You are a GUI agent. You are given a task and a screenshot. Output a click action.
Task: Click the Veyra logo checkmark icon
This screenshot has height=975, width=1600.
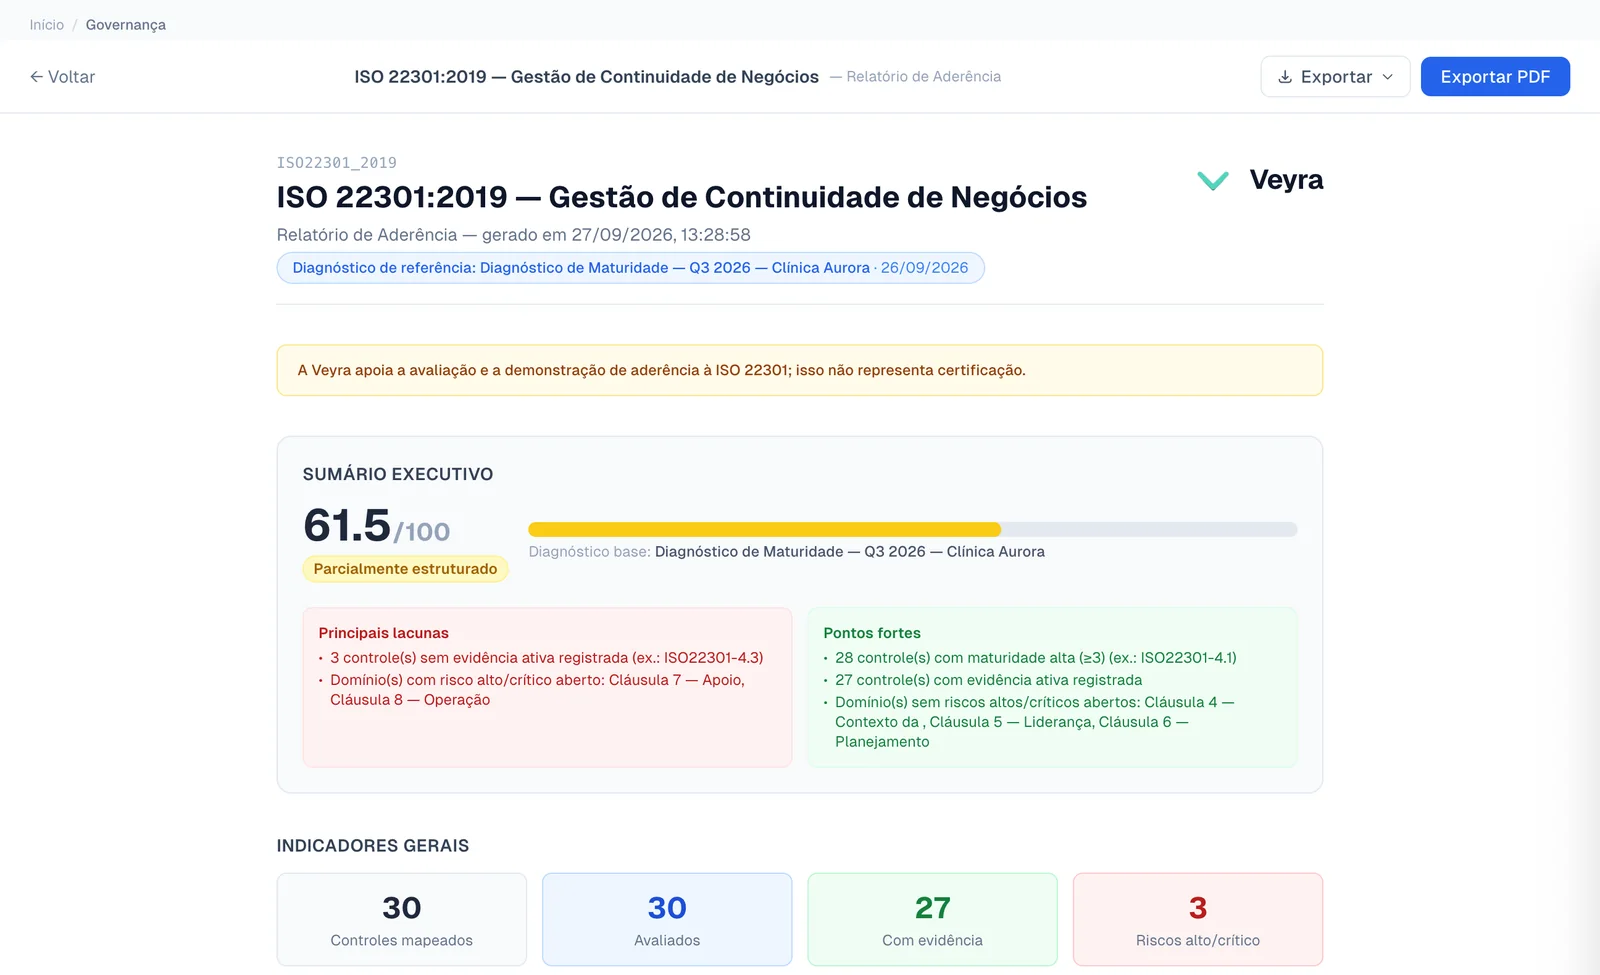pyautogui.click(x=1213, y=180)
